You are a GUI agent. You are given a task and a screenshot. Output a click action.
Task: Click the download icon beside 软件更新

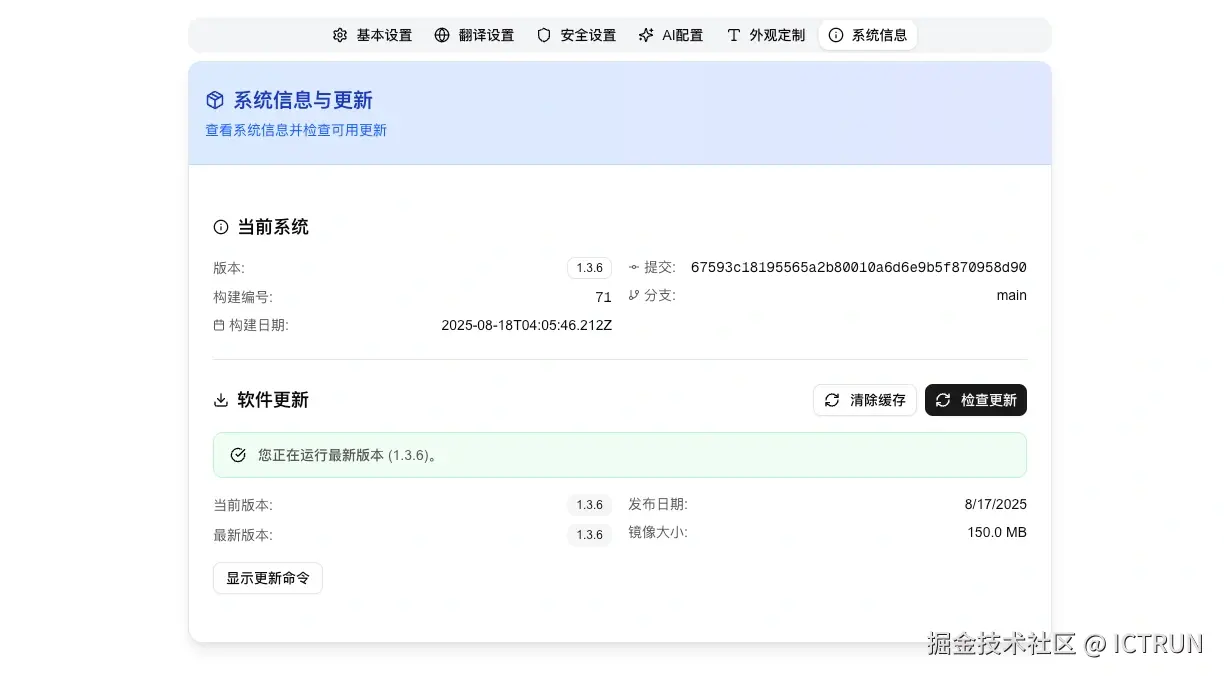click(221, 400)
